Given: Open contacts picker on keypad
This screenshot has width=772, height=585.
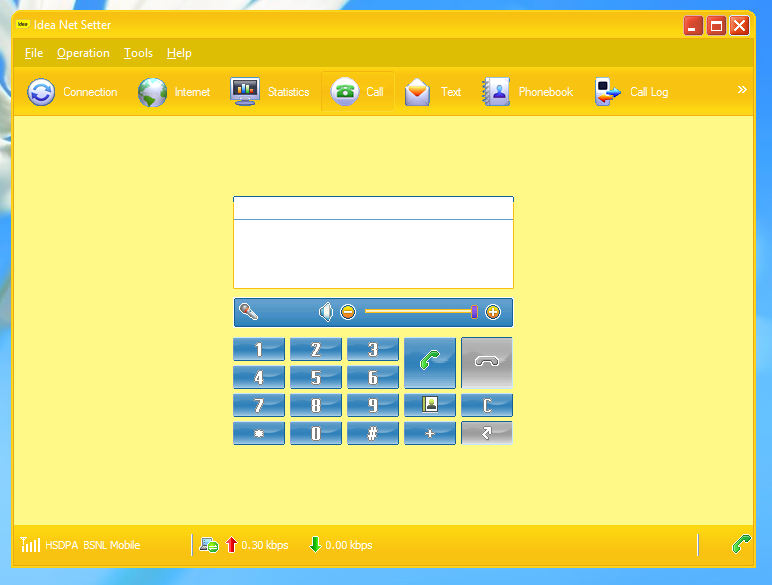Looking at the screenshot, I should (x=430, y=405).
